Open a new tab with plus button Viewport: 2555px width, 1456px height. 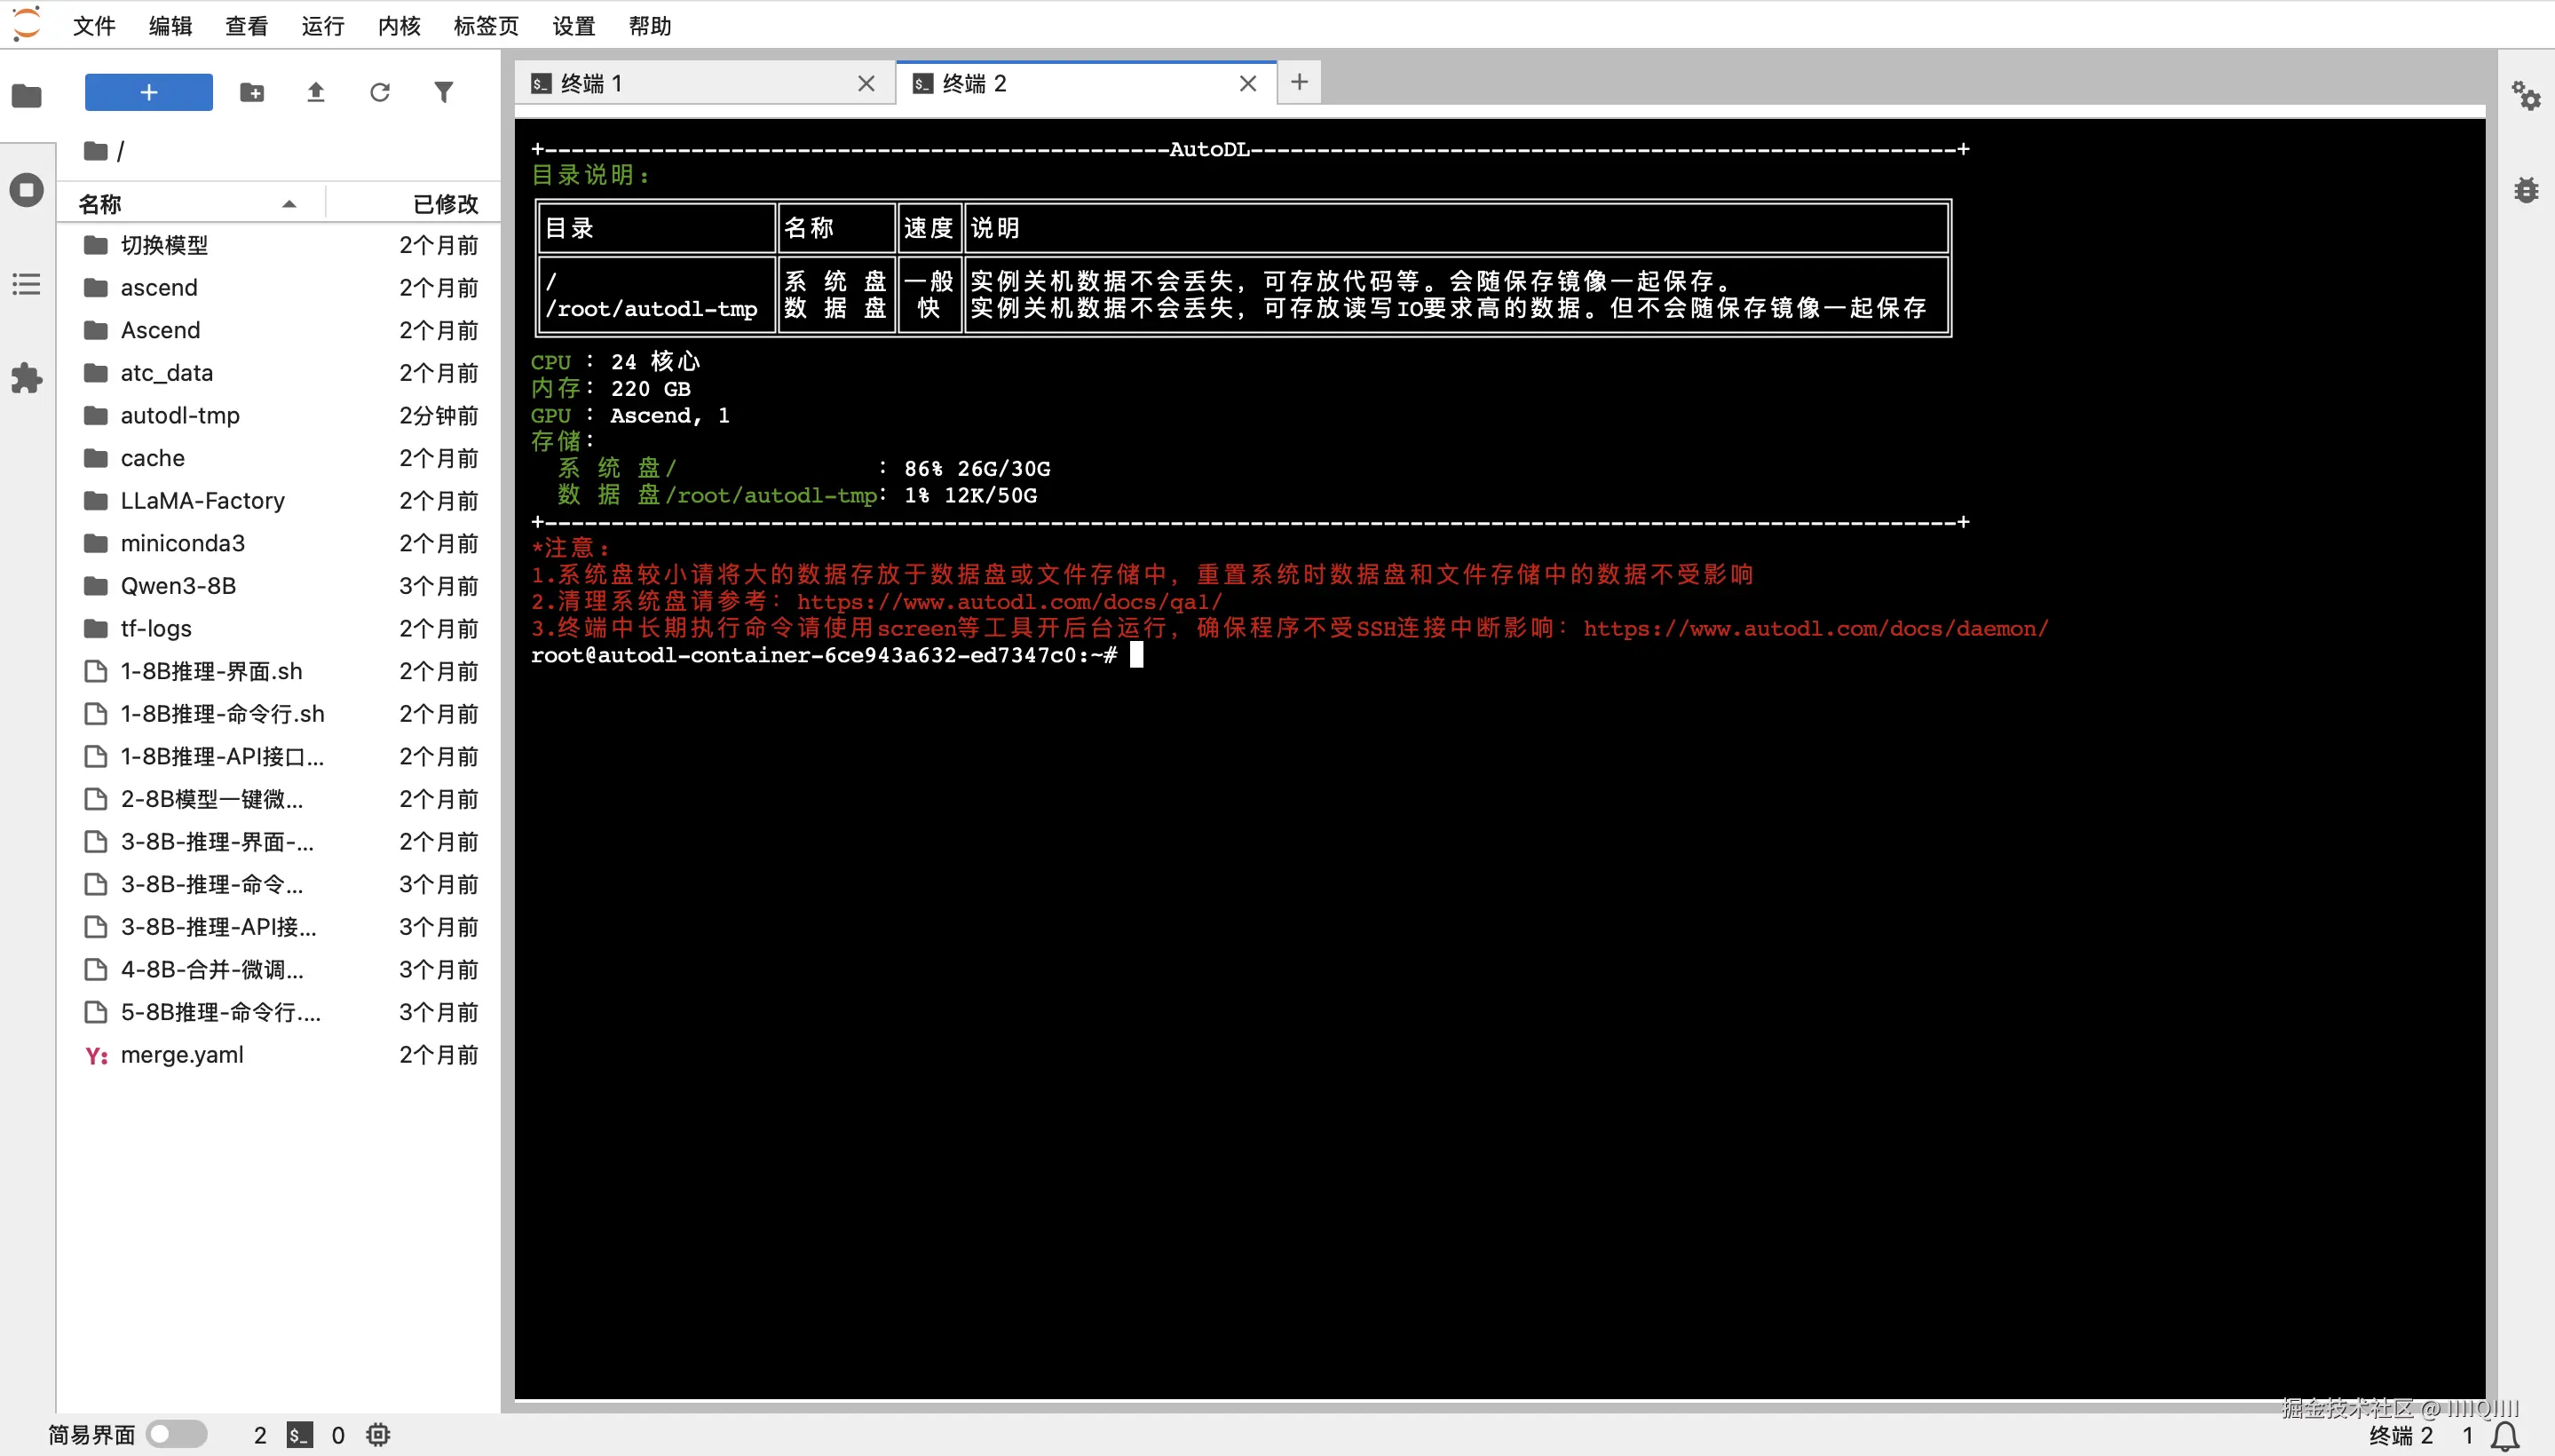(1299, 82)
